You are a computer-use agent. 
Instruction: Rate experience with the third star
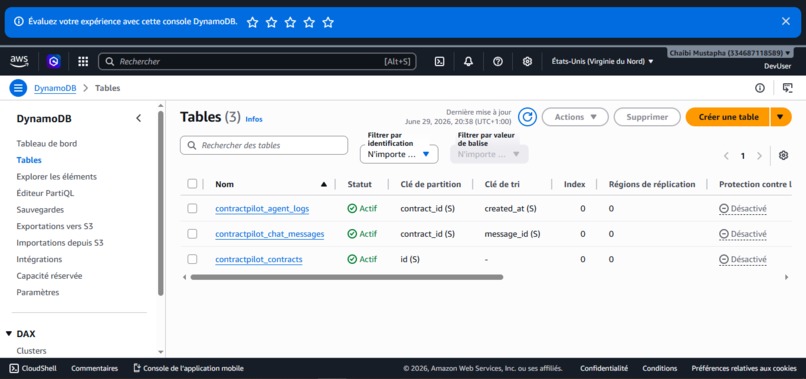tap(290, 22)
